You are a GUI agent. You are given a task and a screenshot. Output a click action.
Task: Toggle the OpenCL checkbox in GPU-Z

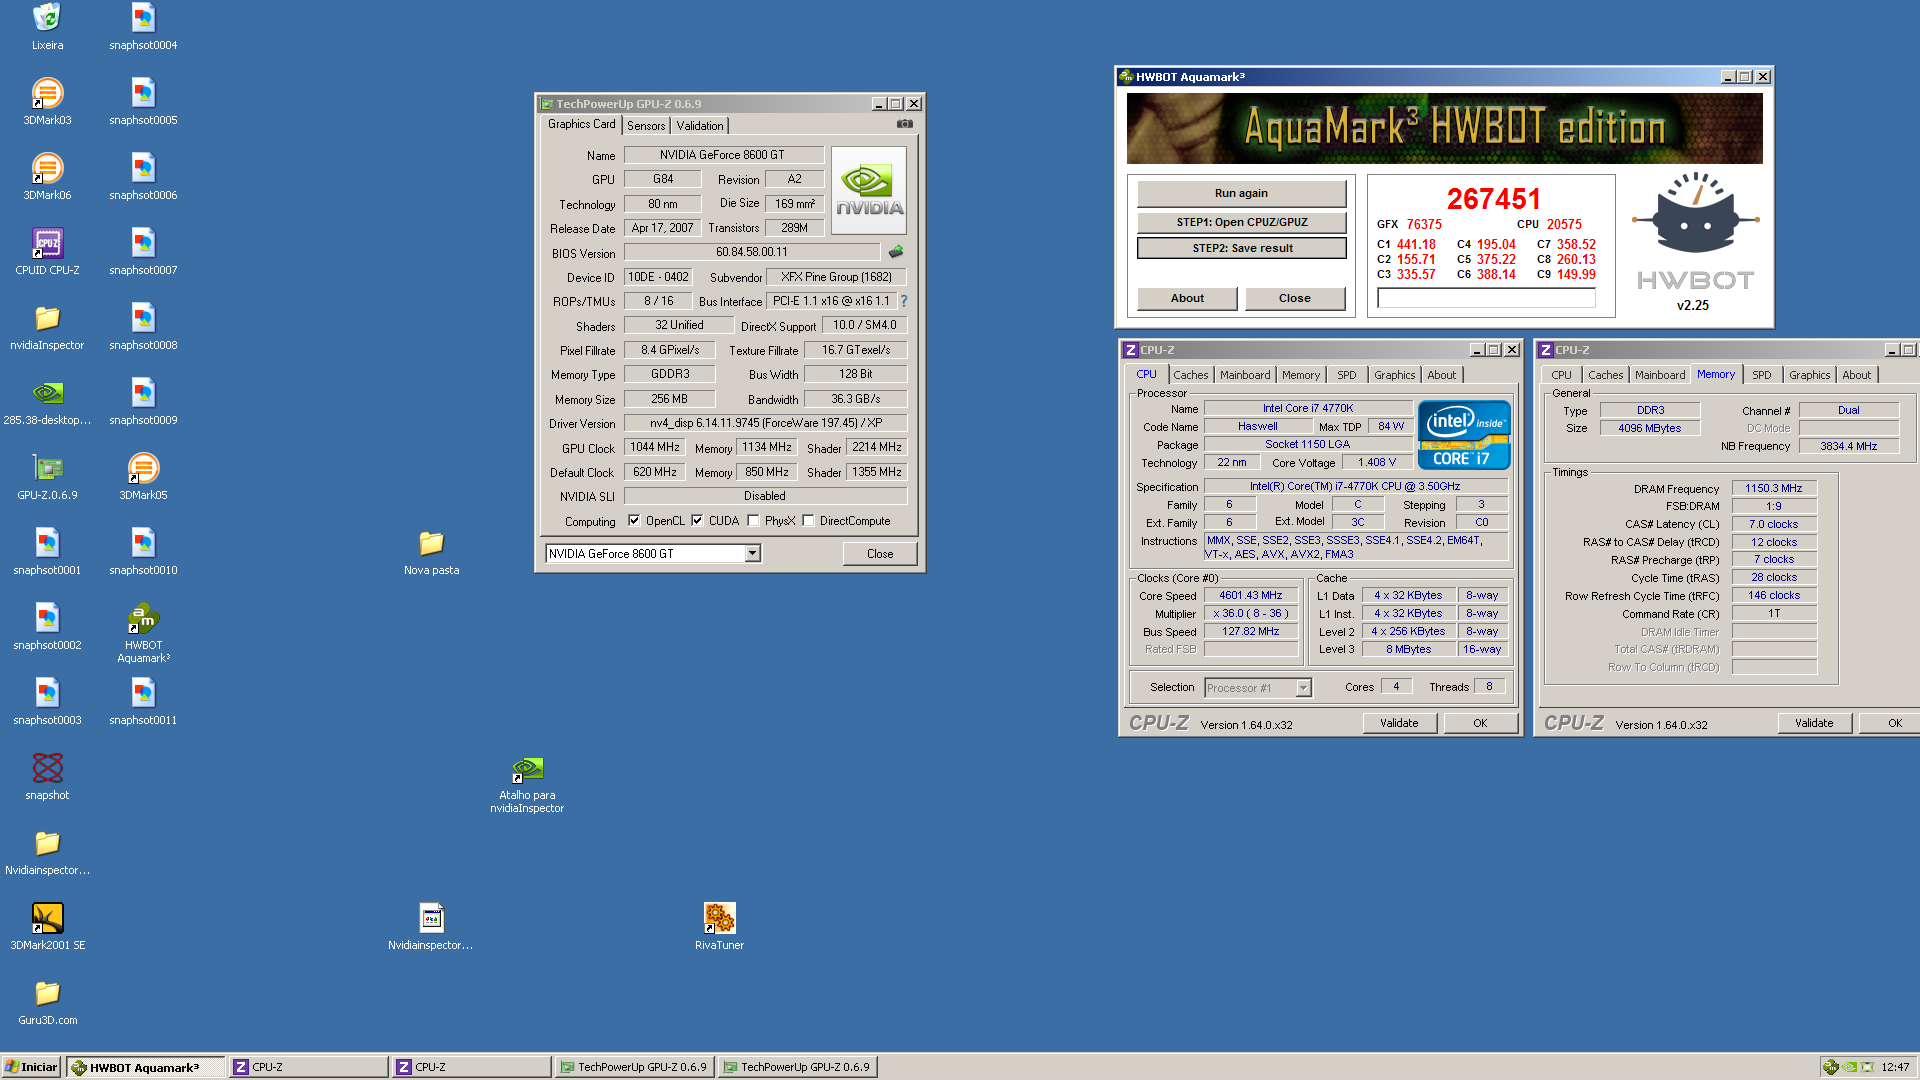pos(633,520)
